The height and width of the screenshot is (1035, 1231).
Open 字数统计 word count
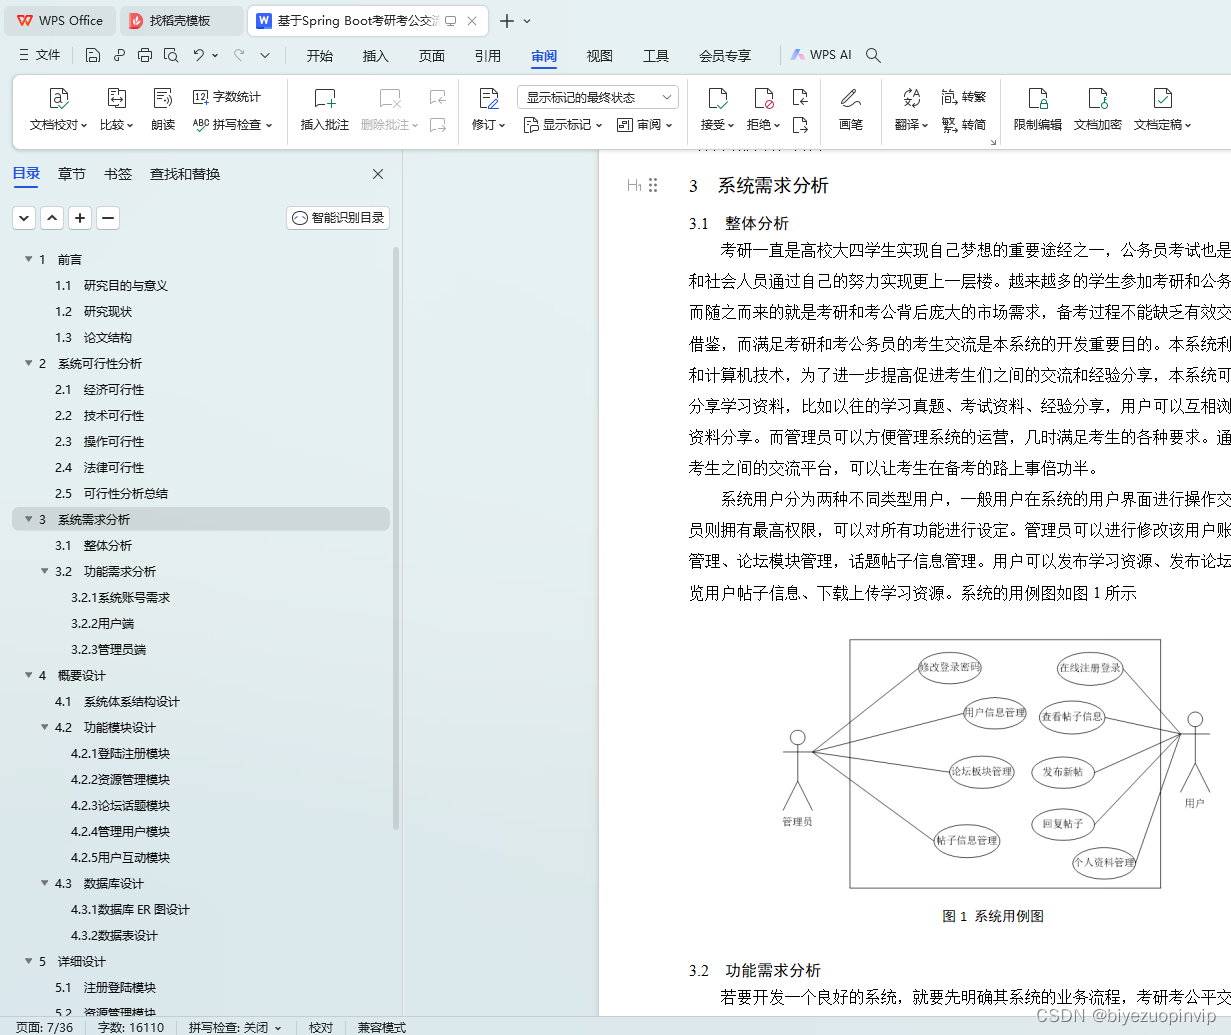coord(227,97)
